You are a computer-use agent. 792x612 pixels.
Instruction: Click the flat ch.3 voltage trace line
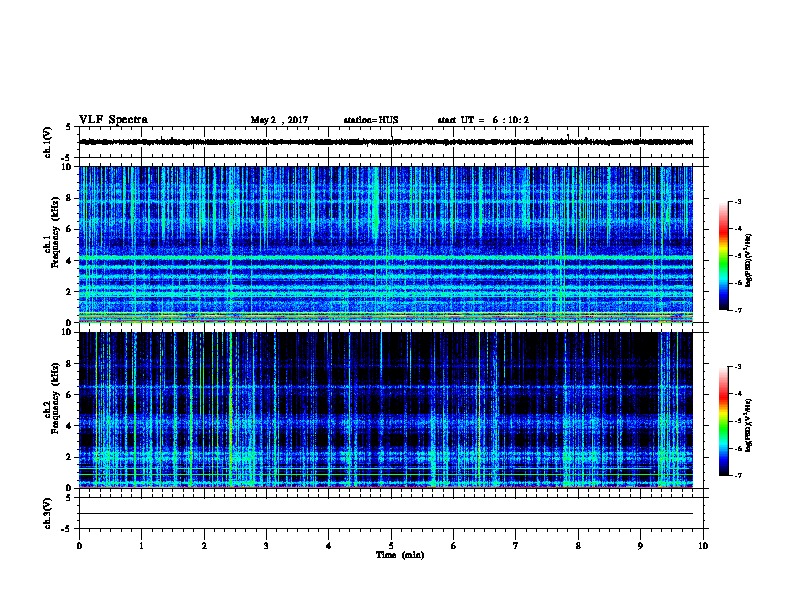(386, 514)
